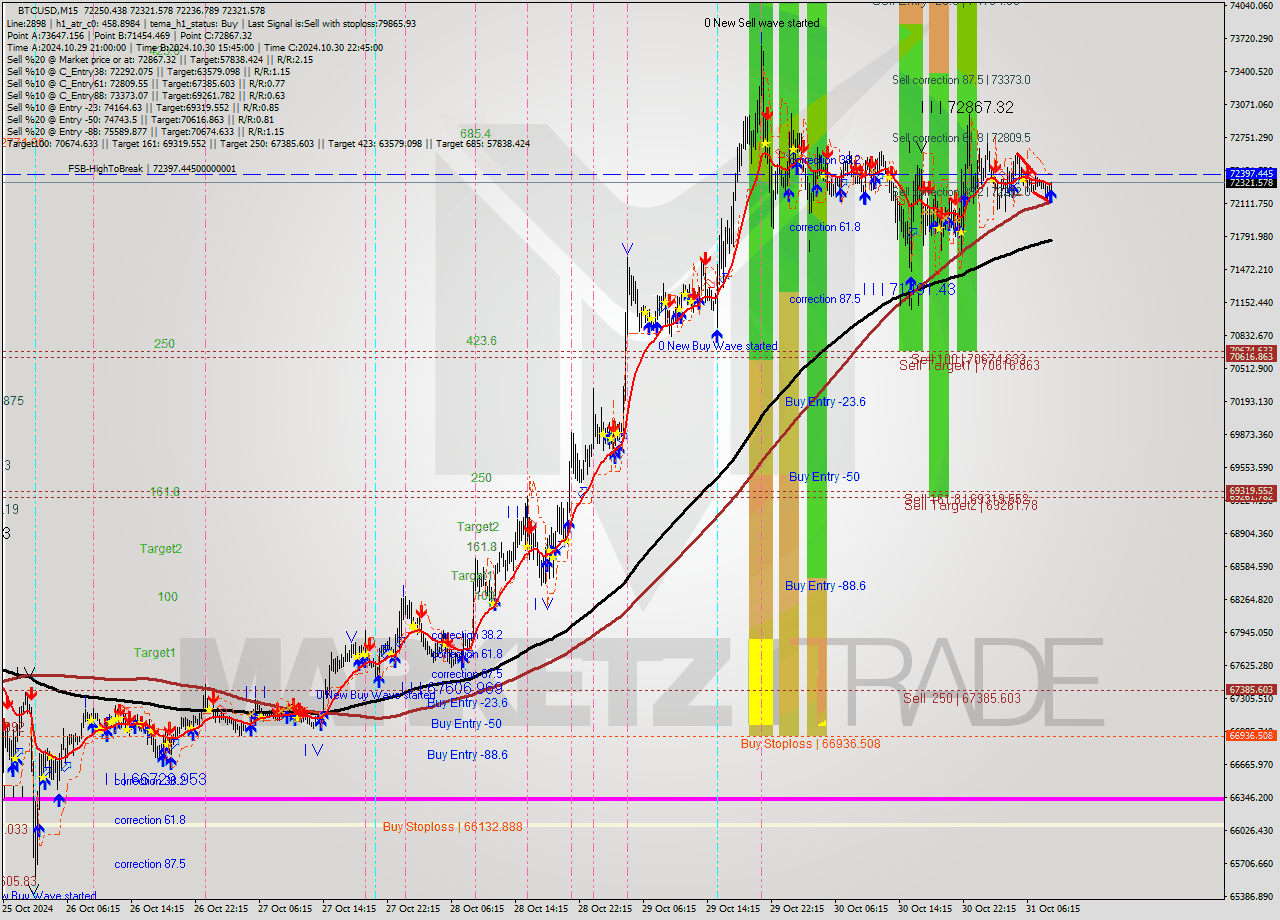This screenshot has width=1280, height=920.
Task: Click the 74040.000 price scale value
Action: (x=1251, y=6)
